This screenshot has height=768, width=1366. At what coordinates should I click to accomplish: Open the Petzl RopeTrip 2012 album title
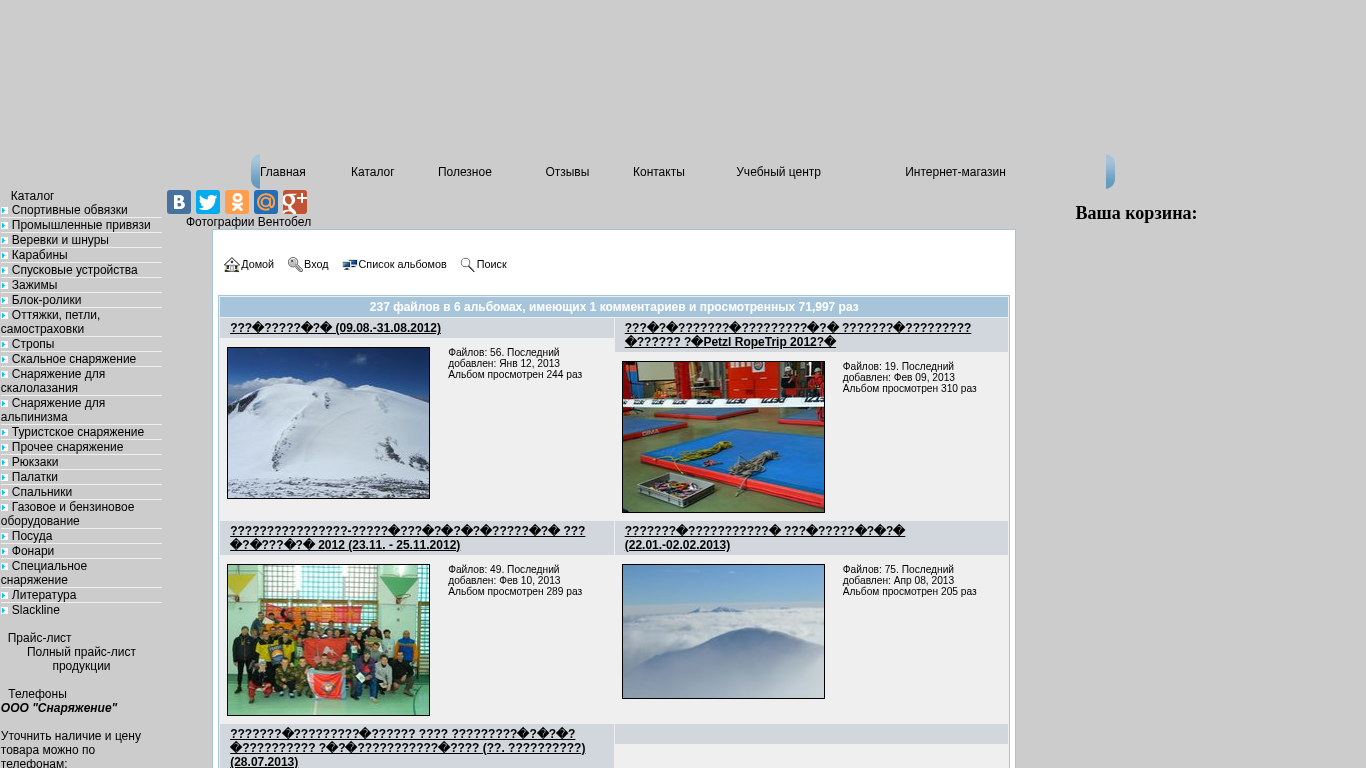pos(798,335)
